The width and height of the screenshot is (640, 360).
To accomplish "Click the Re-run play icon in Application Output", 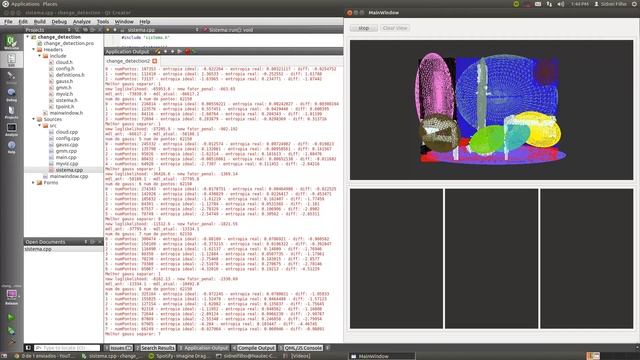I will tap(180, 51).
